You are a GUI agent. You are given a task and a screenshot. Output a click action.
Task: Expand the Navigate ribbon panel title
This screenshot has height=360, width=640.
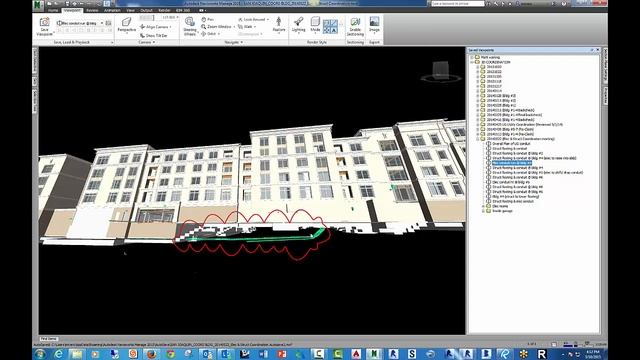click(233, 42)
